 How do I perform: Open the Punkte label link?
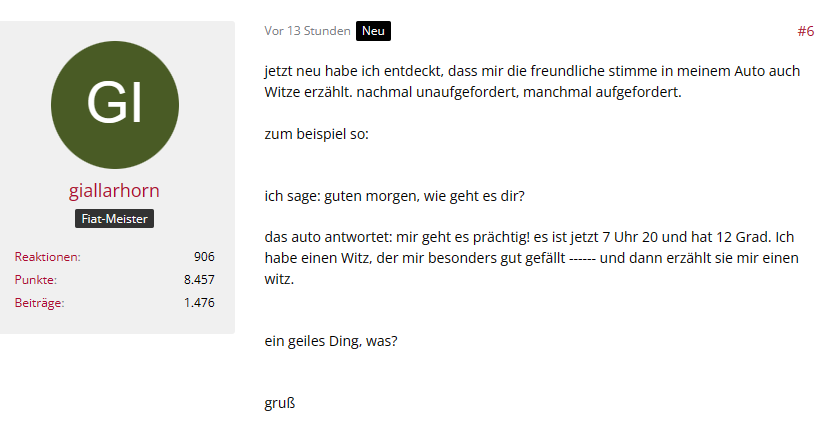(35, 280)
